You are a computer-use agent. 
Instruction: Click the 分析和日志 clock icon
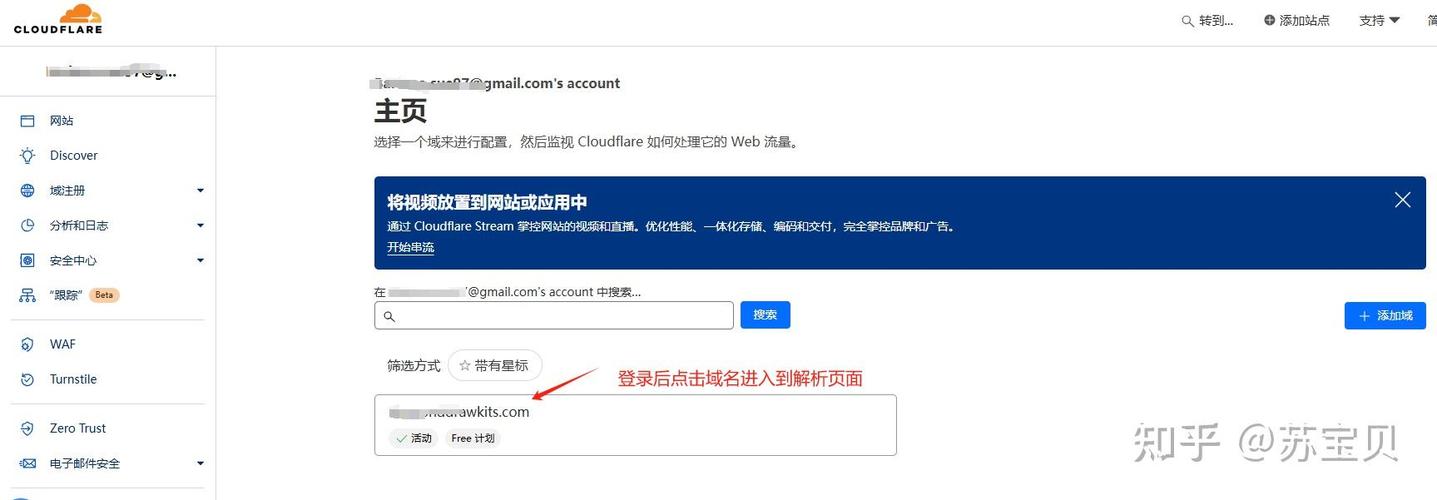point(28,226)
